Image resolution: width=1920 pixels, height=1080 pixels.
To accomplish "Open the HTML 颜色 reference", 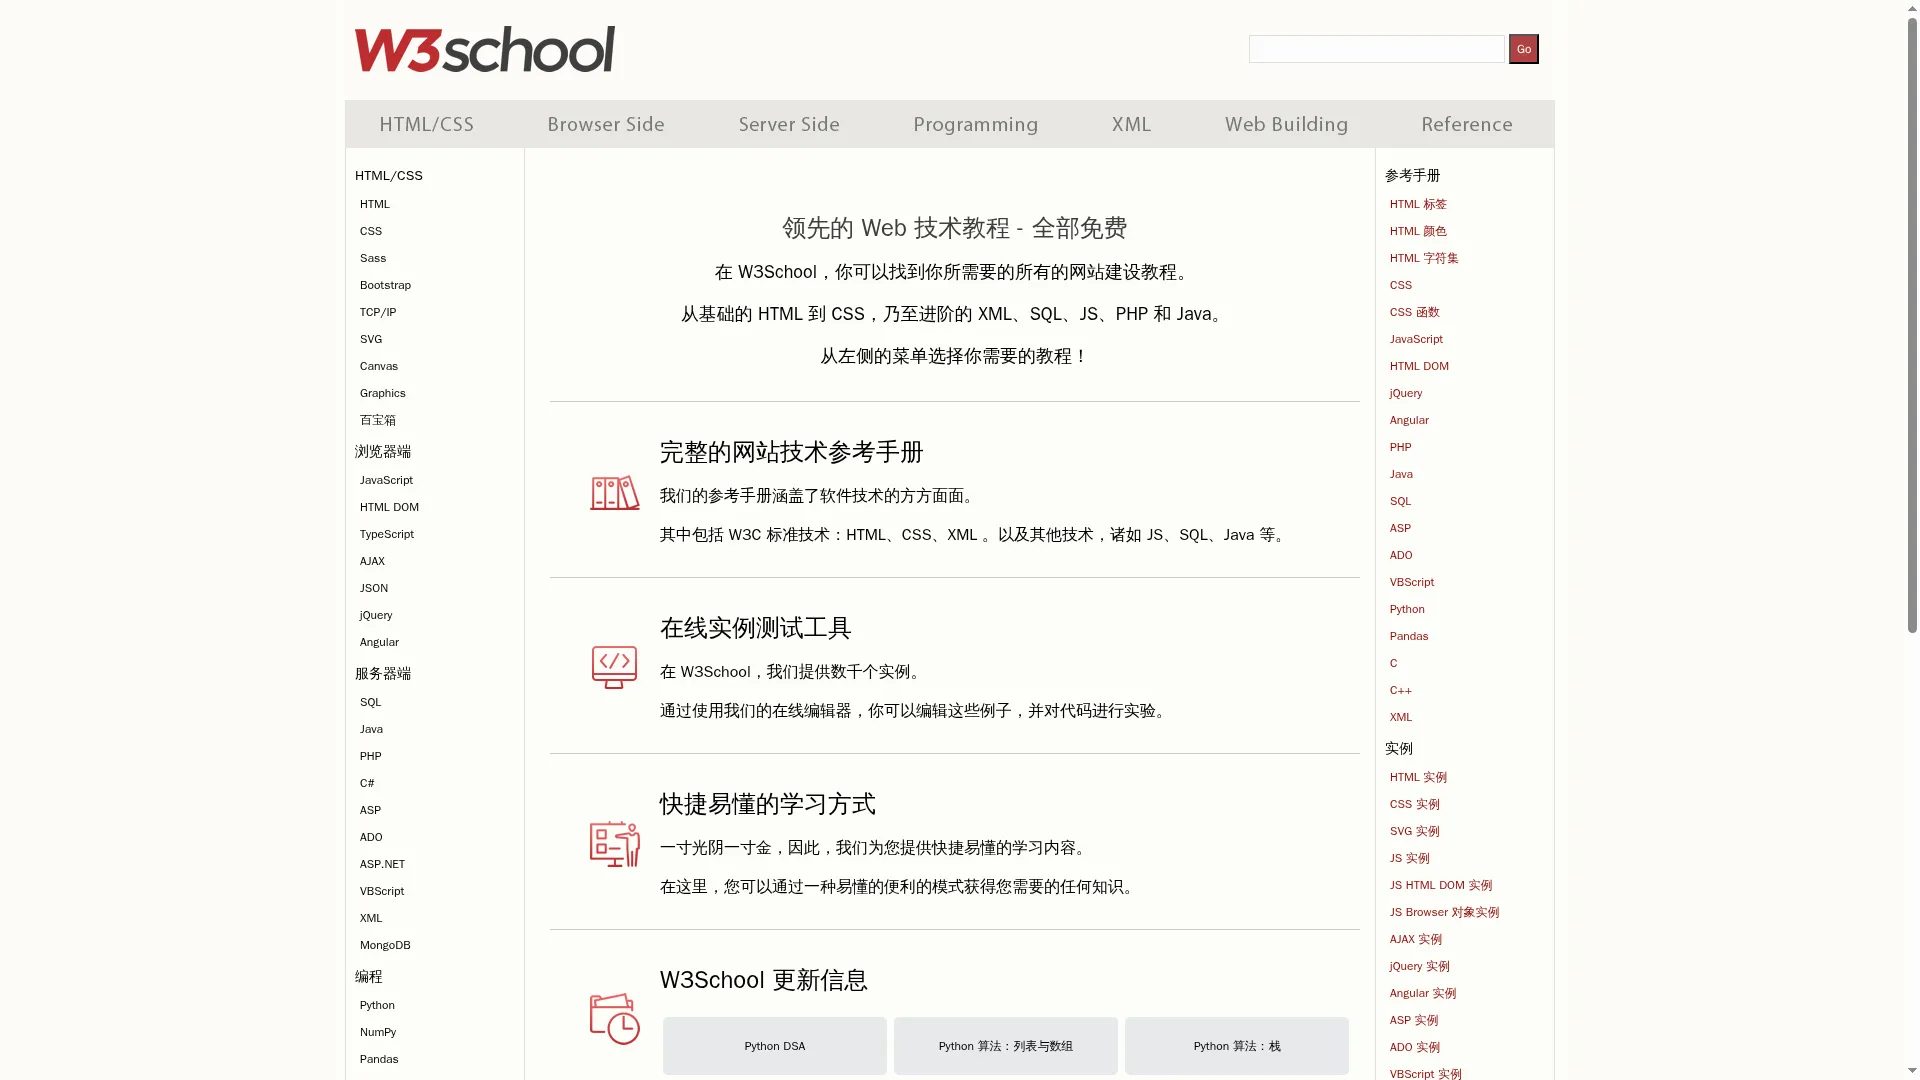I will [x=1417, y=231].
